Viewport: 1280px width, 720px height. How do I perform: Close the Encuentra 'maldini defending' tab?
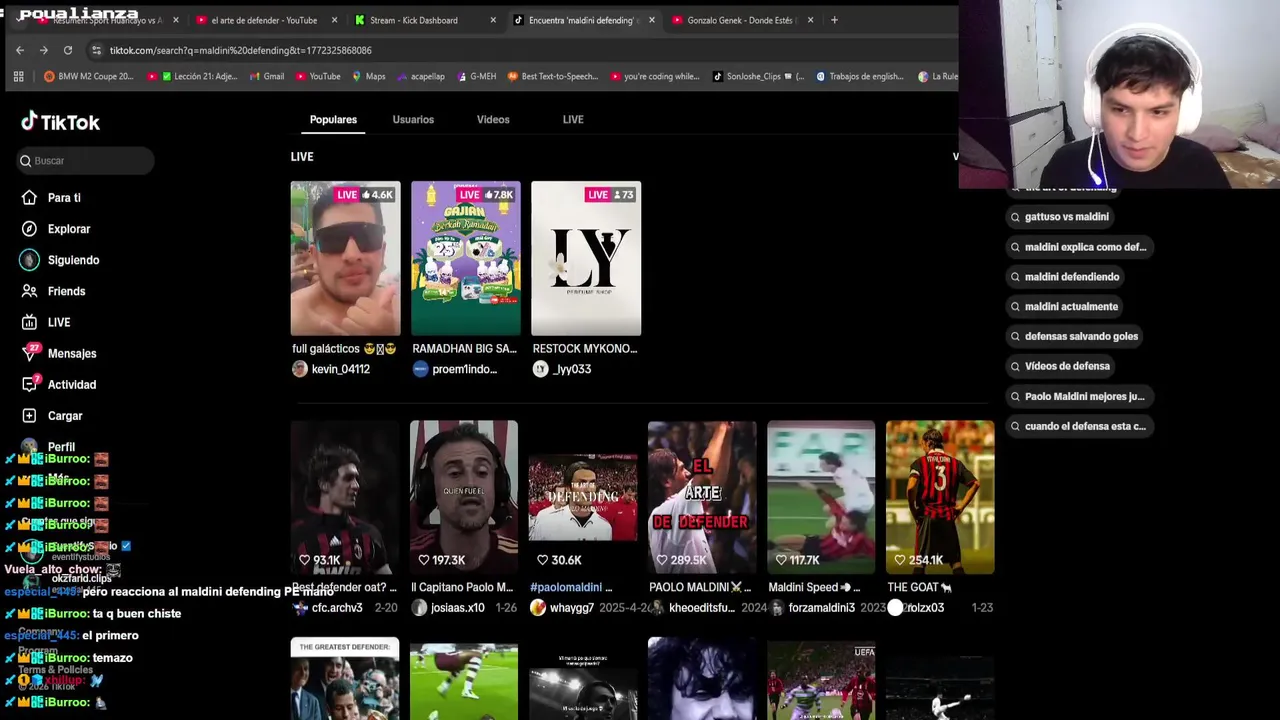652,20
